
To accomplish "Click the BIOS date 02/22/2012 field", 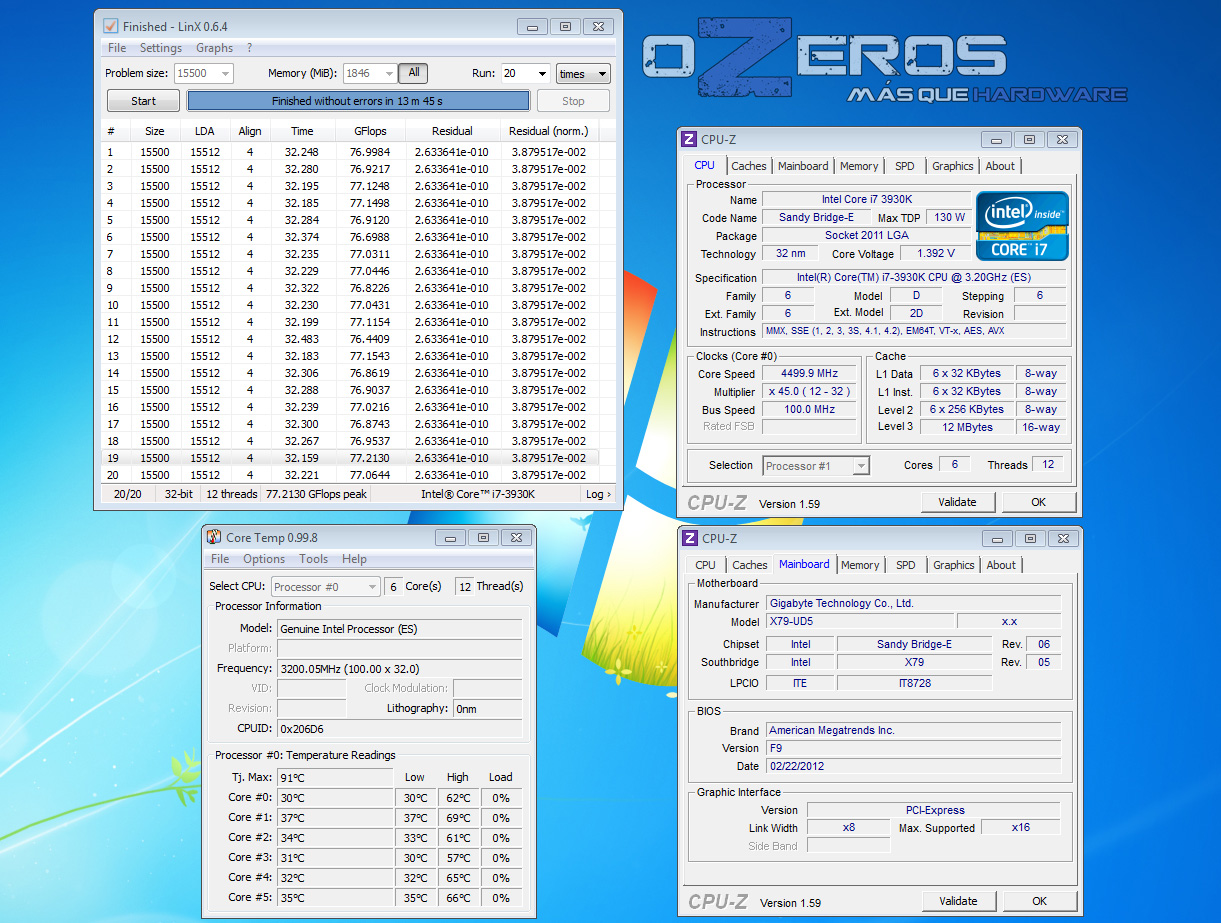I will click(x=913, y=766).
